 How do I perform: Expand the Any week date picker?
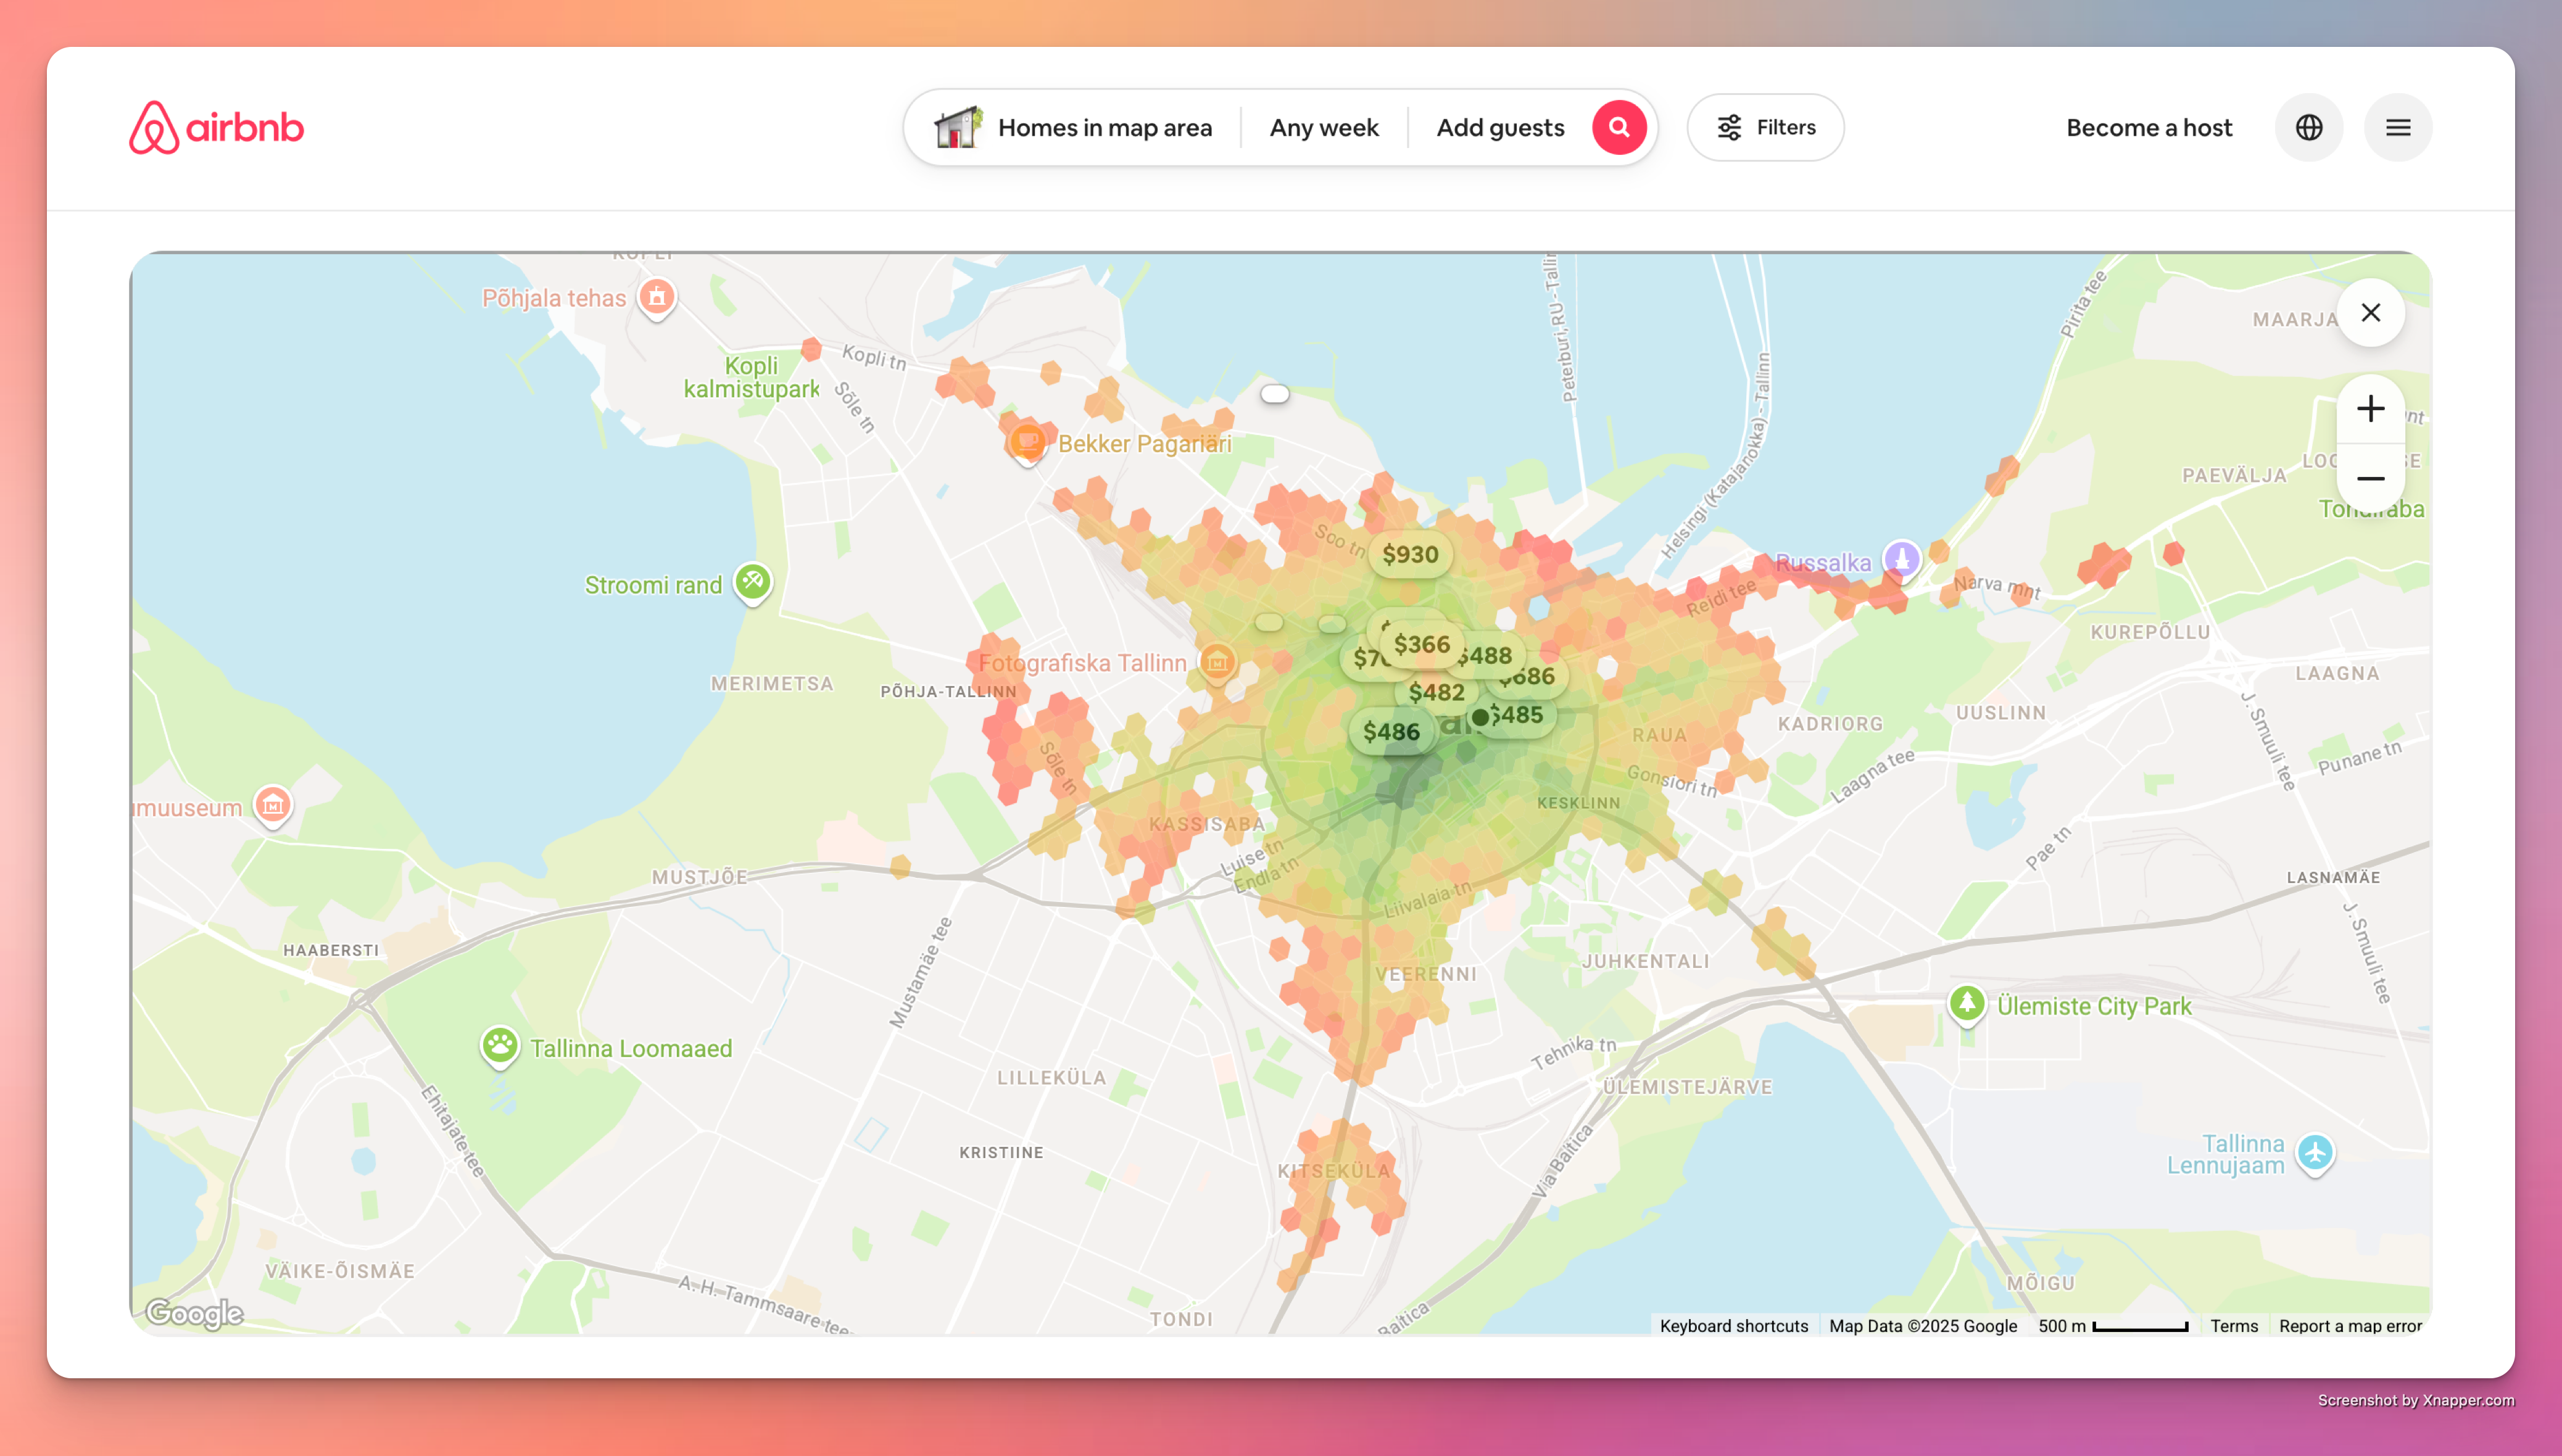[x=1323, y=128]
